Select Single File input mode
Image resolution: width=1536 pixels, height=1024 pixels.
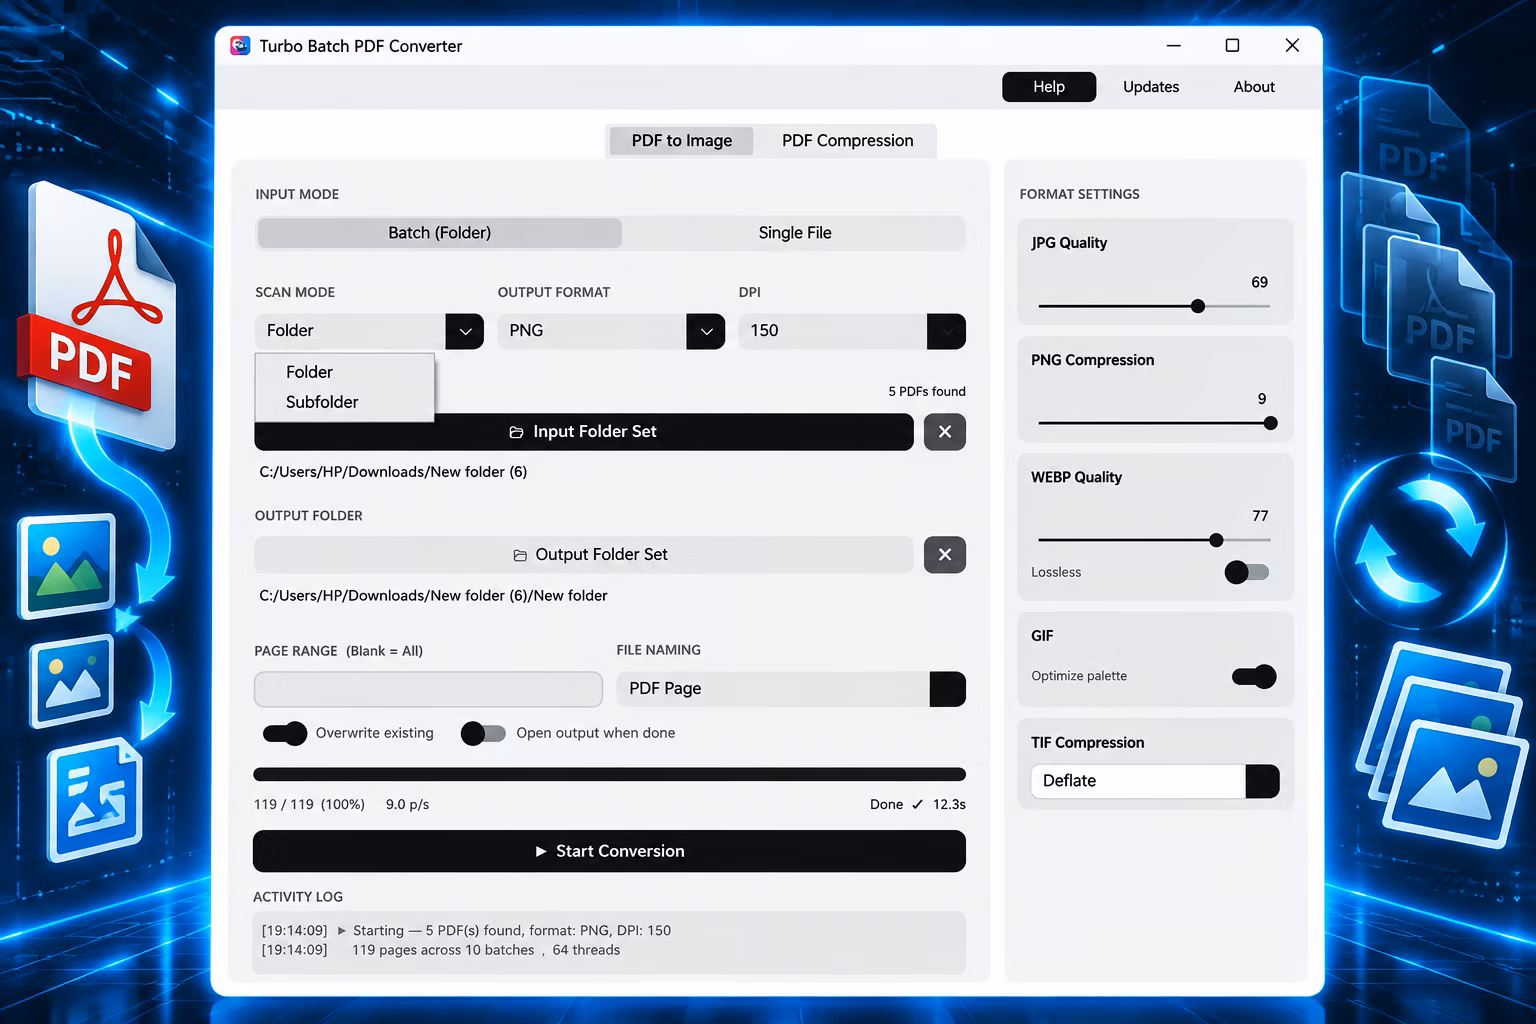click(x=795, y=233)
